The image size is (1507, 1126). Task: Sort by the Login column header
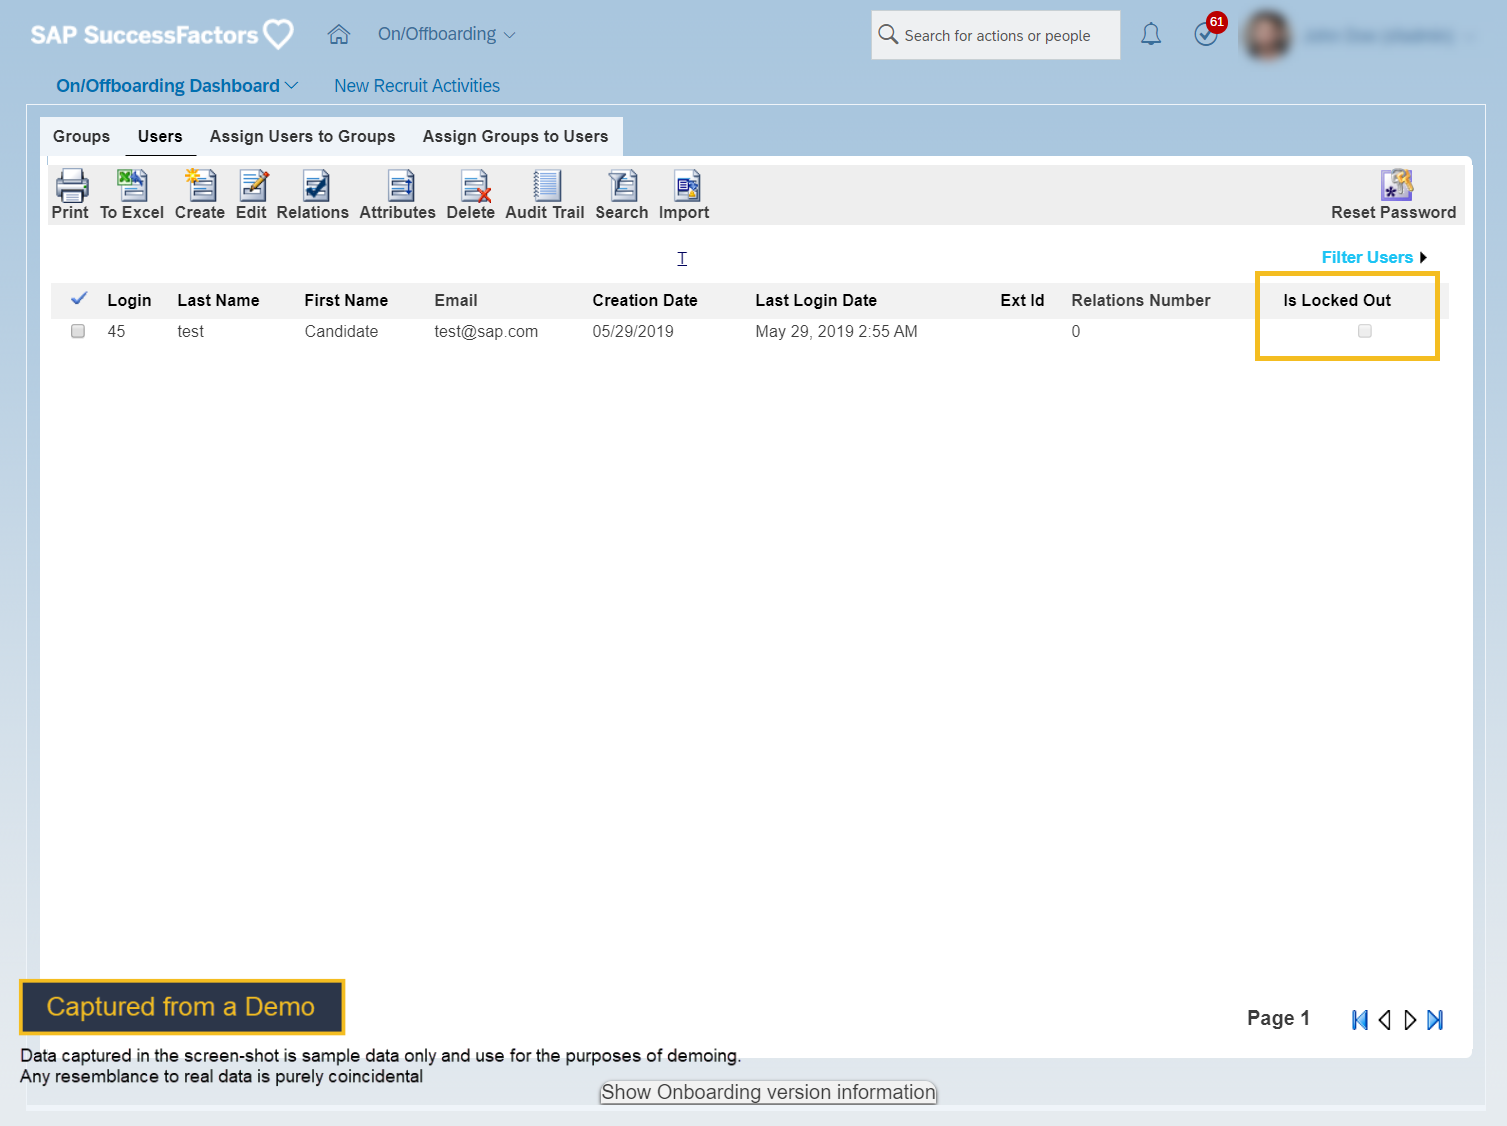pos(130,300)
